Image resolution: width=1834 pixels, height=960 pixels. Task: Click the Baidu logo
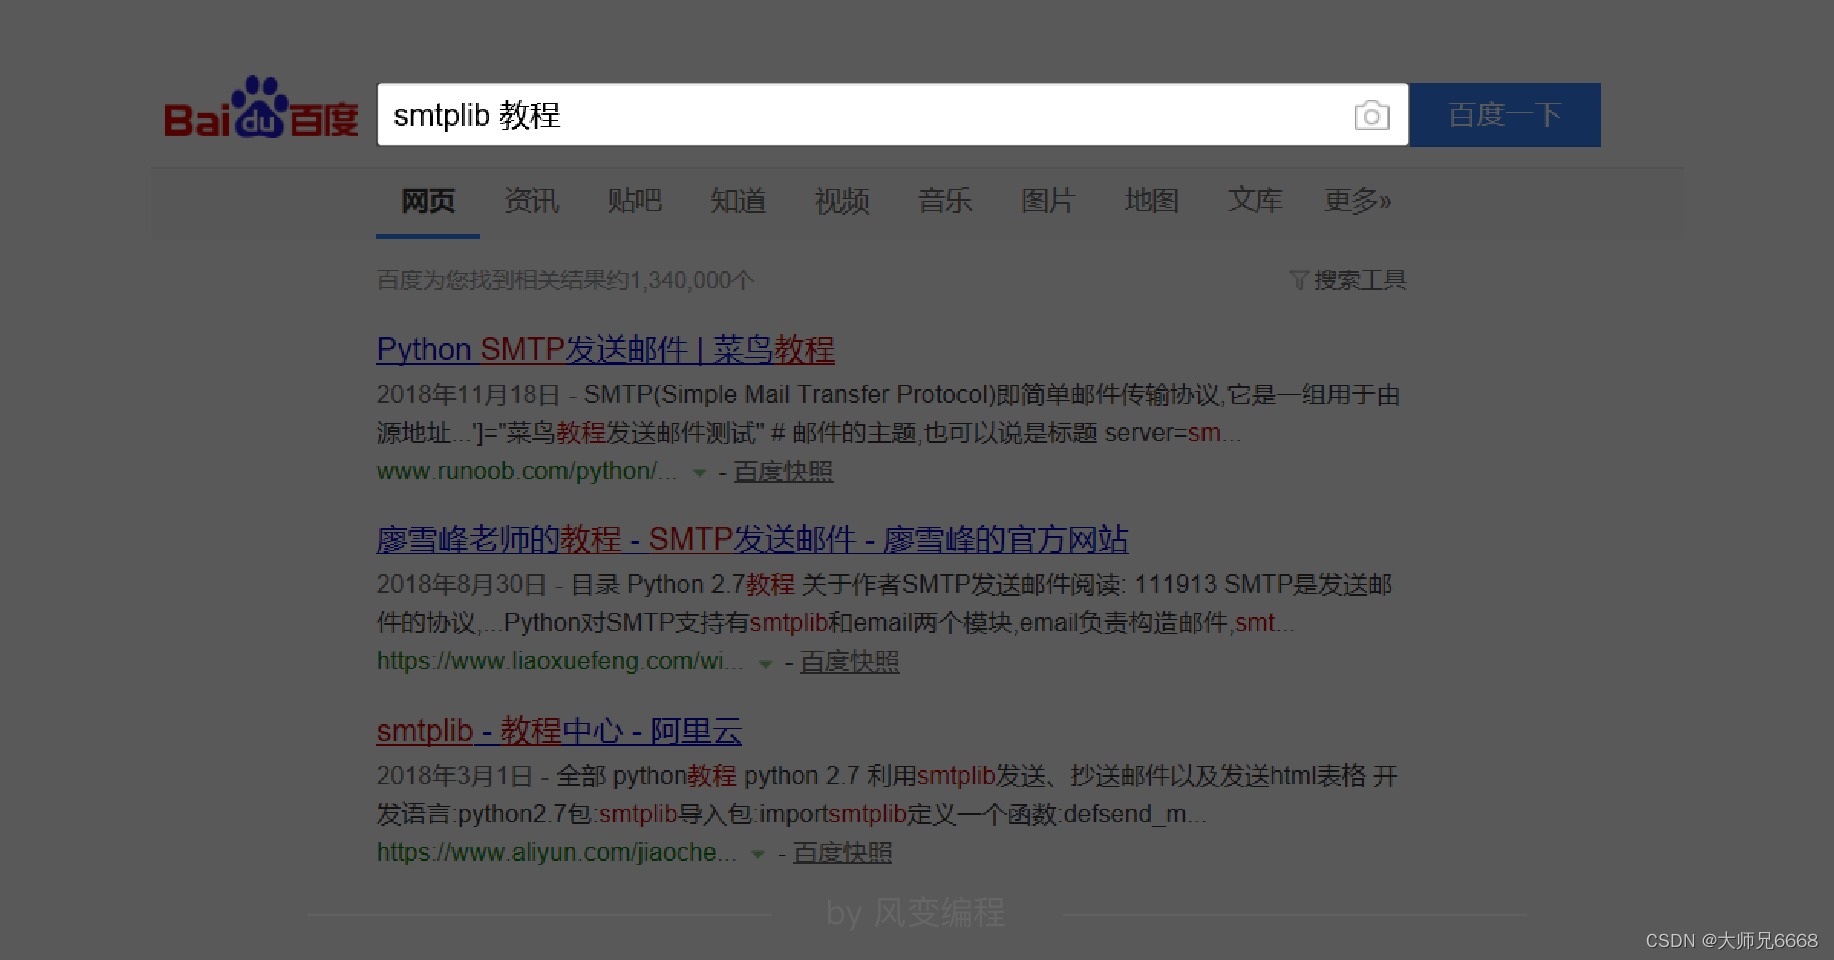point(261,108)
